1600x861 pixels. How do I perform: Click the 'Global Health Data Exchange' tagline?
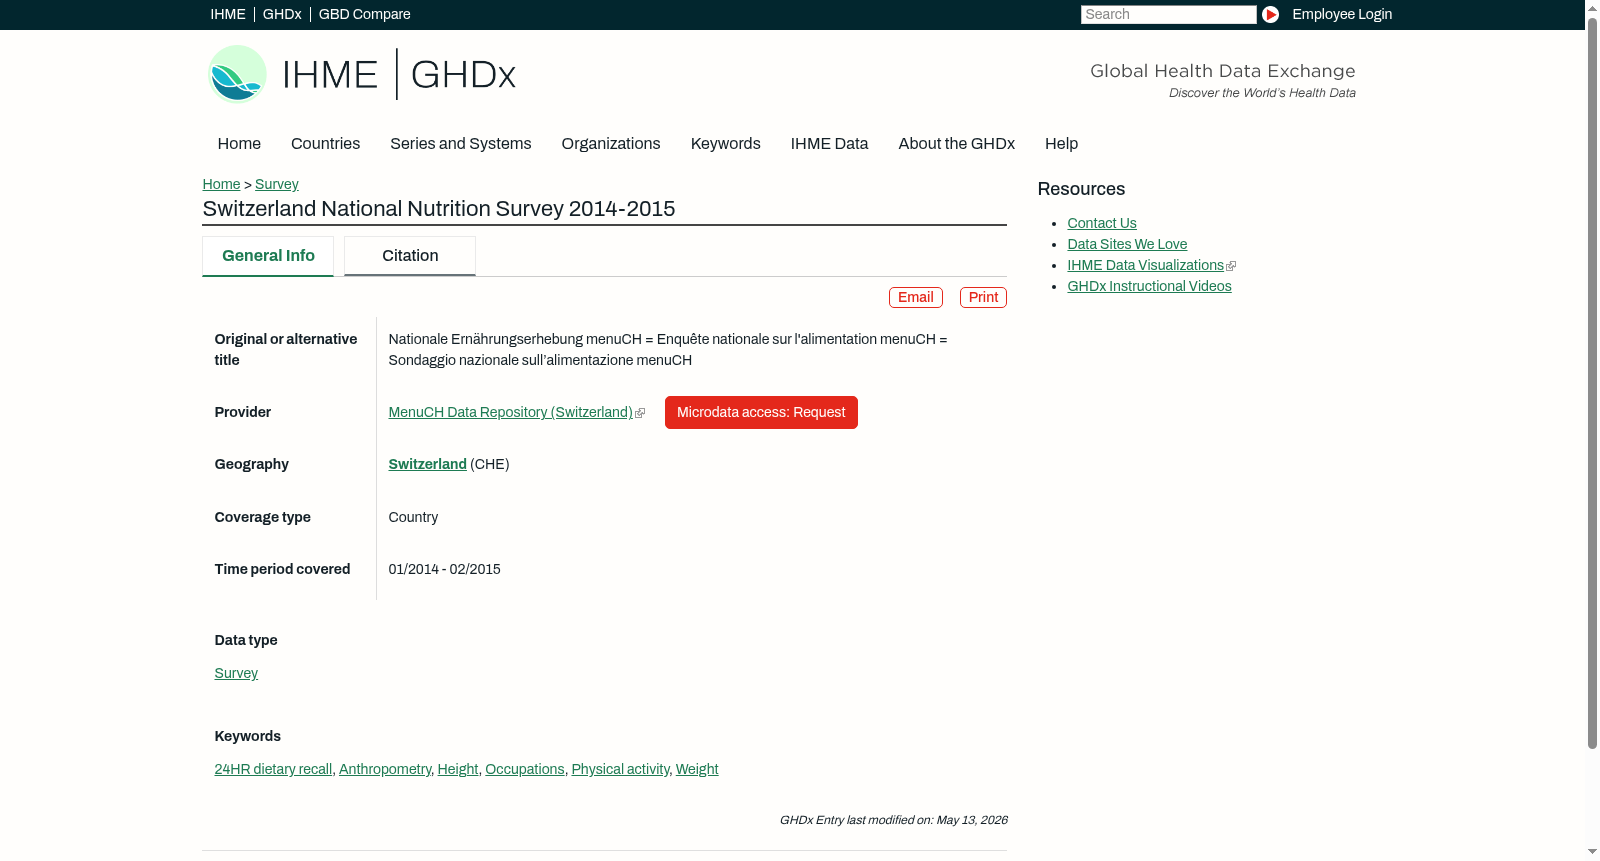point(1222,71)
